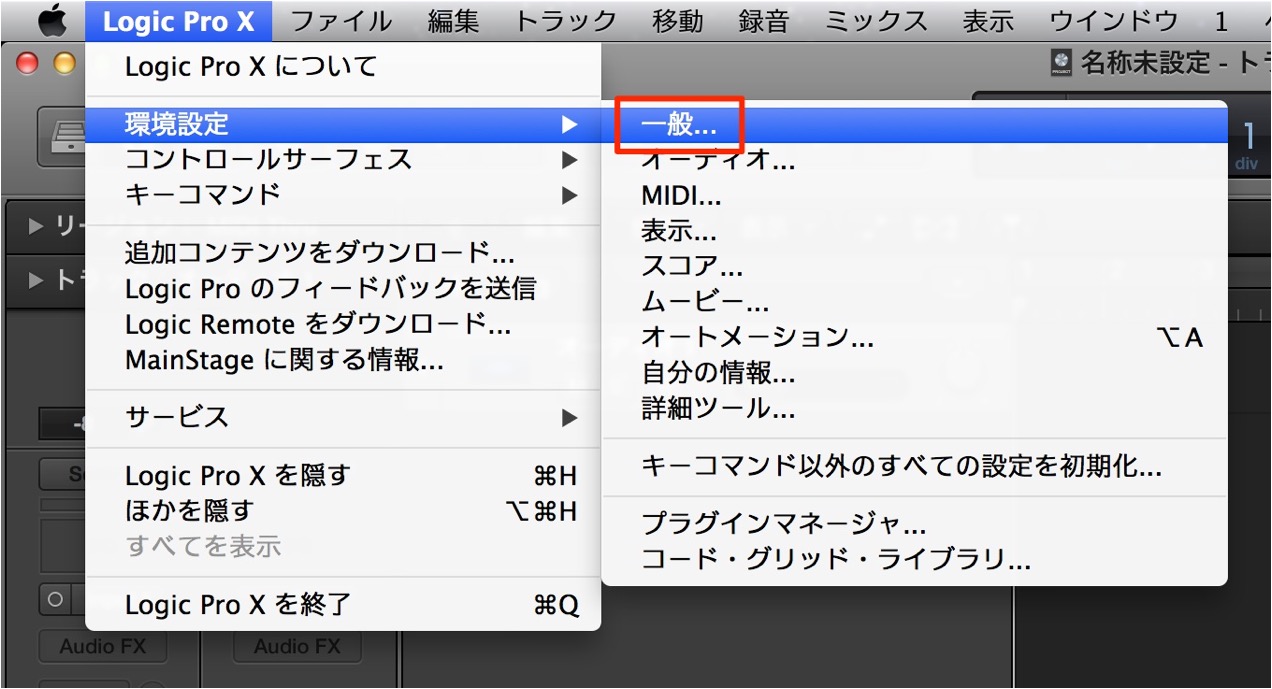Expand the 環境設定 submenu
This screenshot has width=1272, height=689.
pyautogui.click(x=343, y=124)
